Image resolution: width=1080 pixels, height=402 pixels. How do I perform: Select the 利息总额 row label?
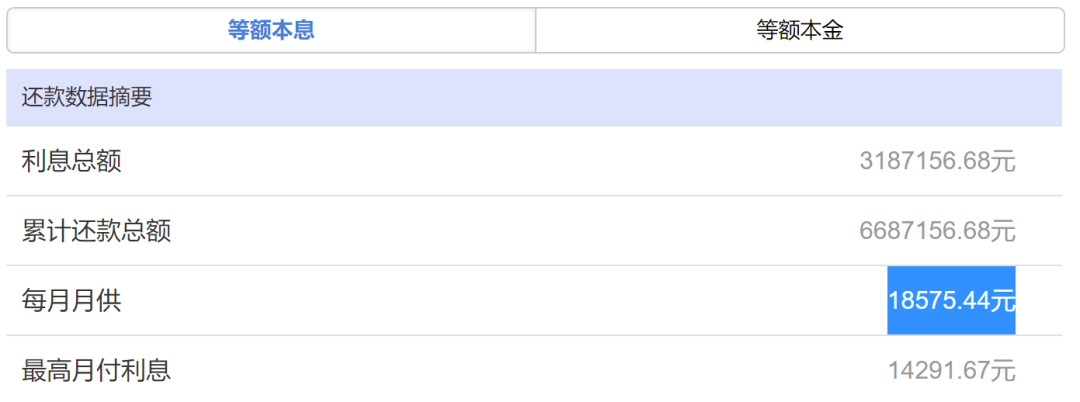pyautogui.click(x=72, y=162)
